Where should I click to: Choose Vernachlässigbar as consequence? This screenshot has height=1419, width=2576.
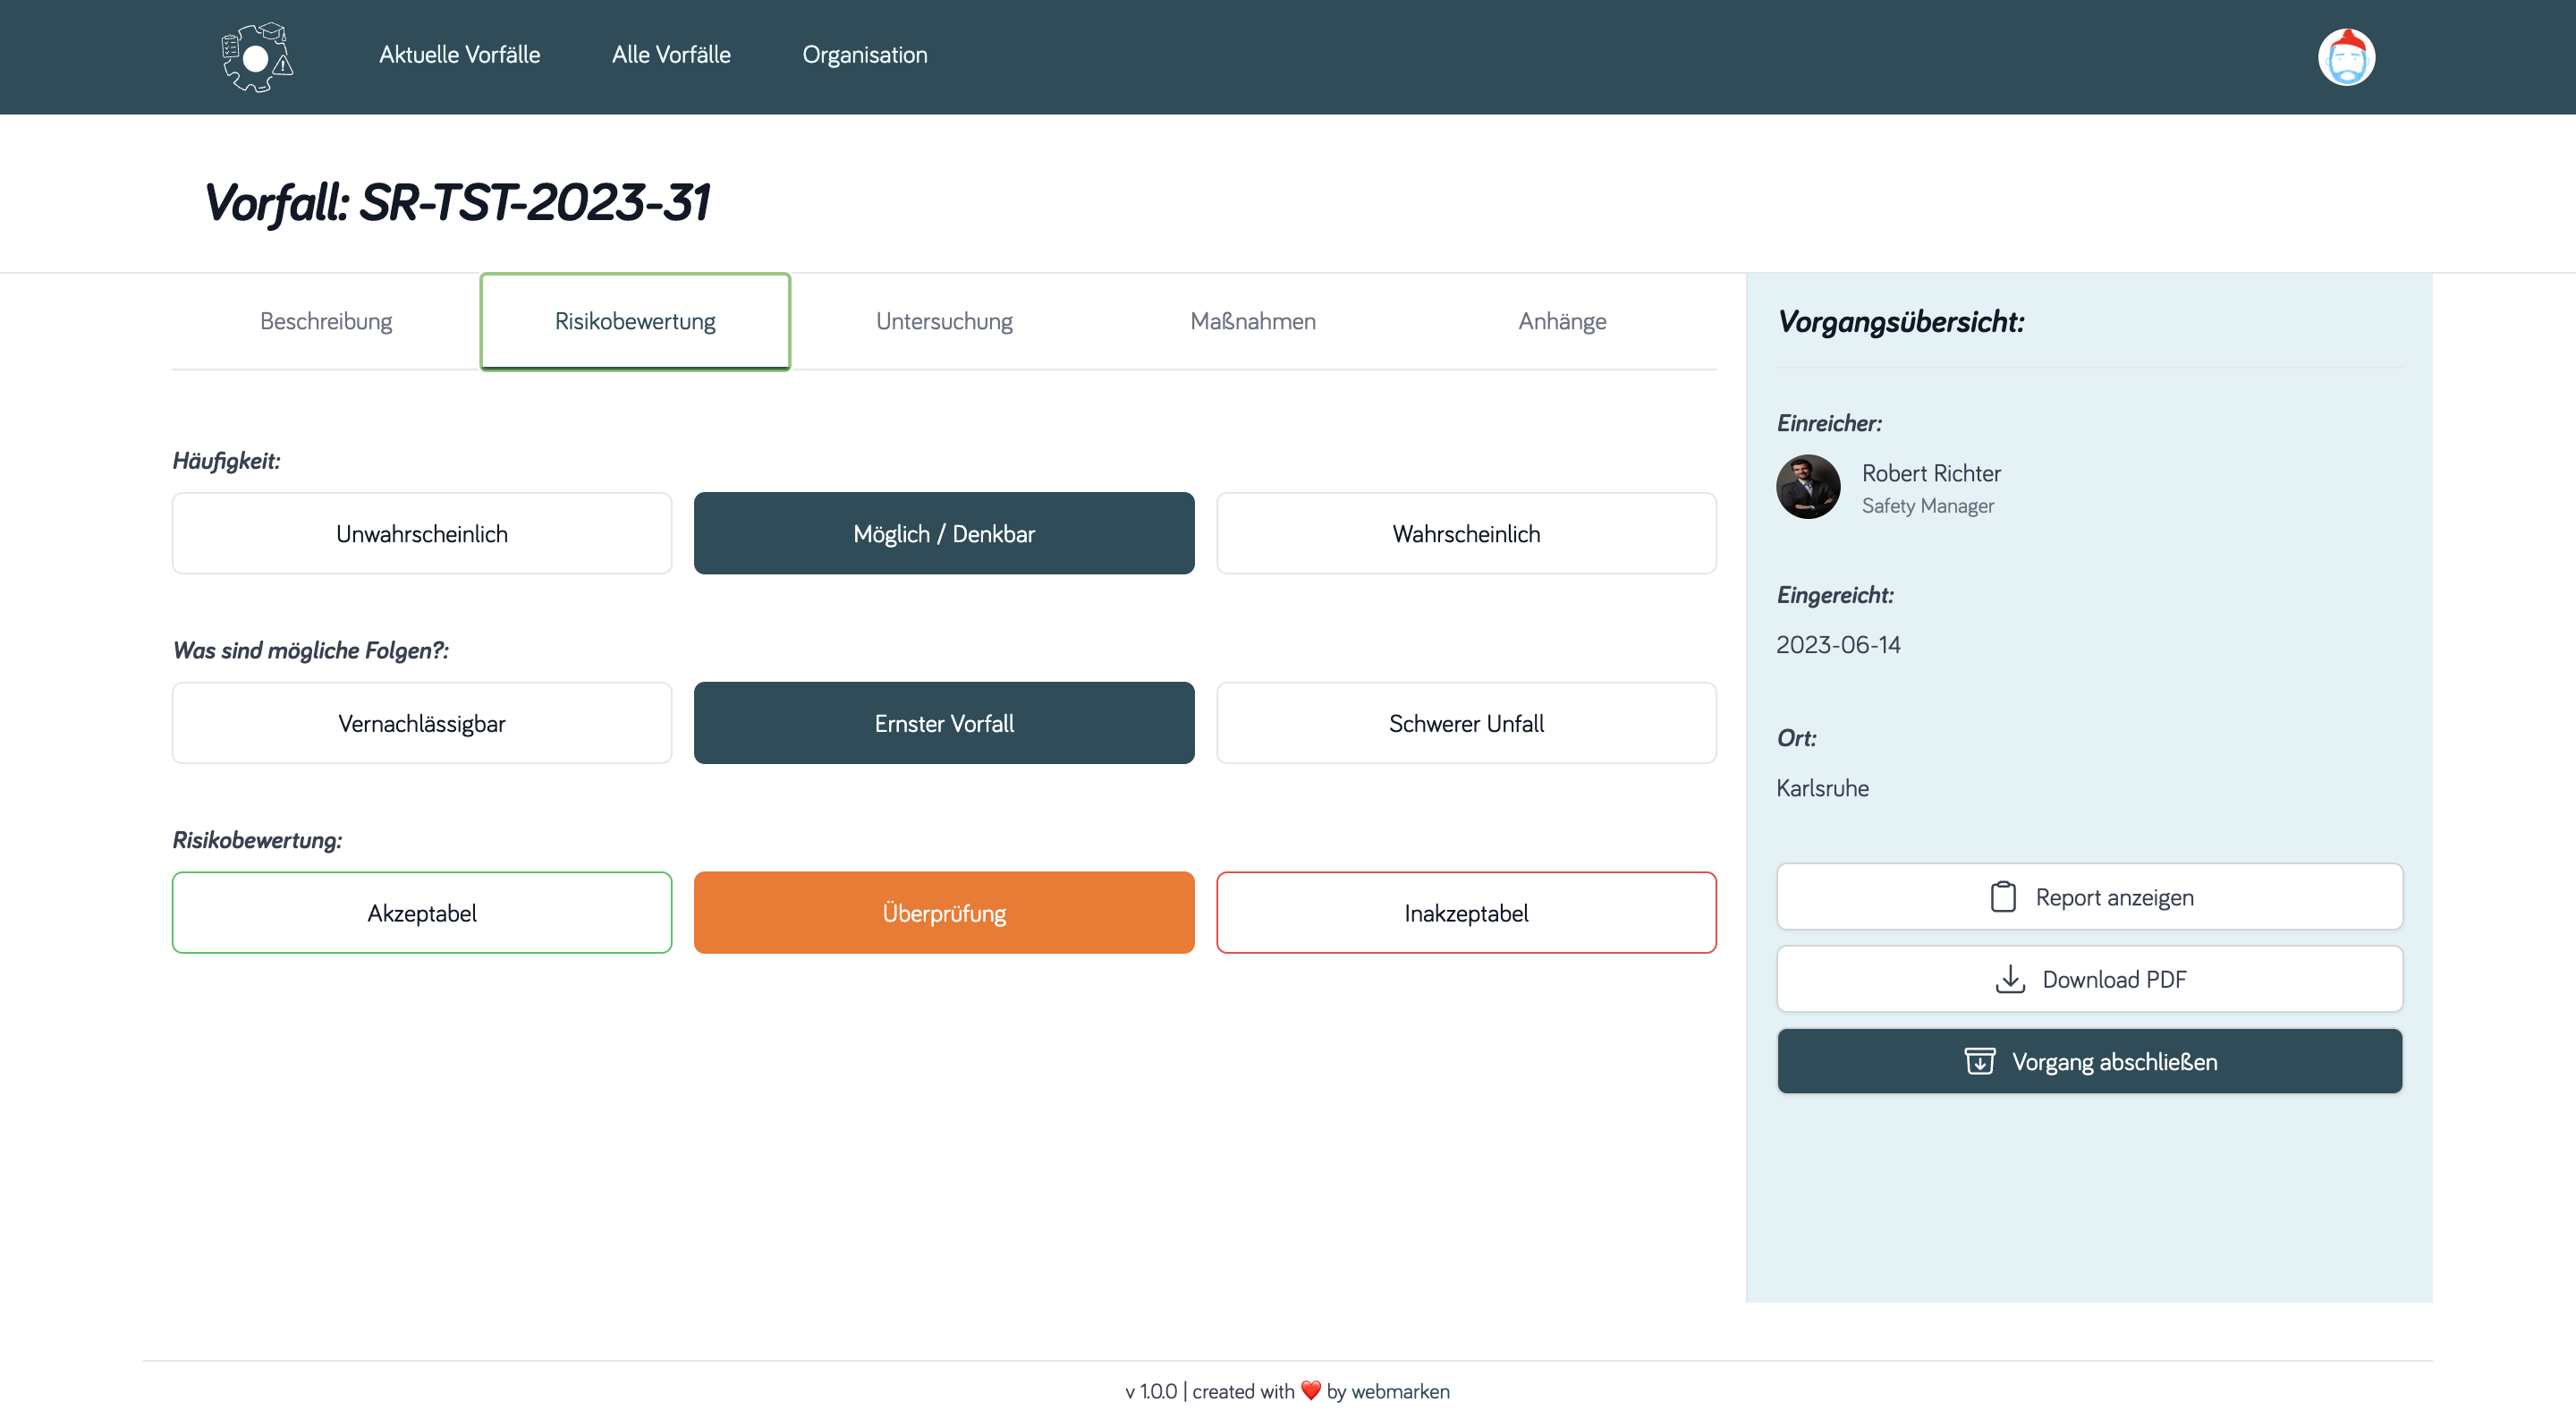click(x=421, y=723)
